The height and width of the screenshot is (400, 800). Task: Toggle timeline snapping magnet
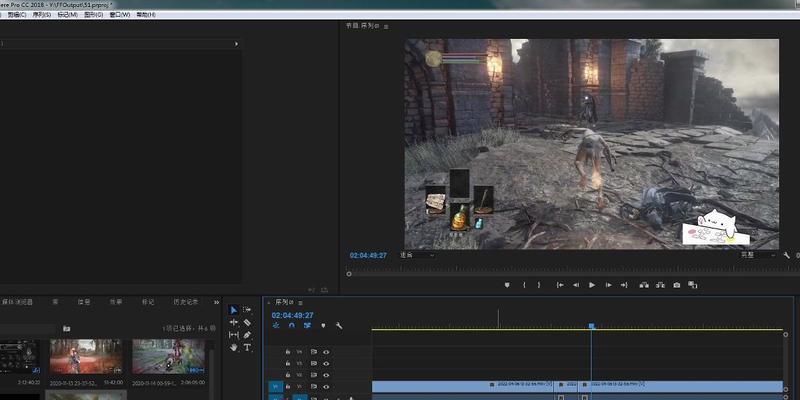[x=291, y=326]
